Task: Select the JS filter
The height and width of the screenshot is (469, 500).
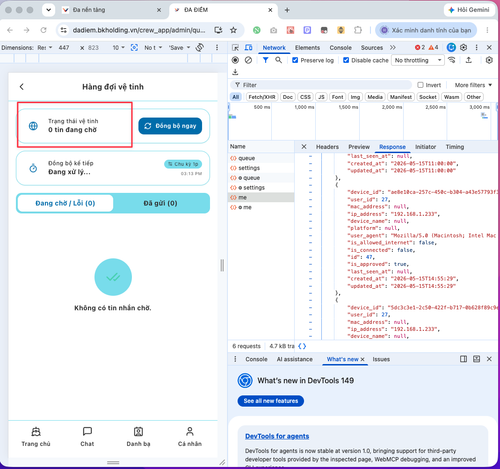Action: click(x=321, y=97)
